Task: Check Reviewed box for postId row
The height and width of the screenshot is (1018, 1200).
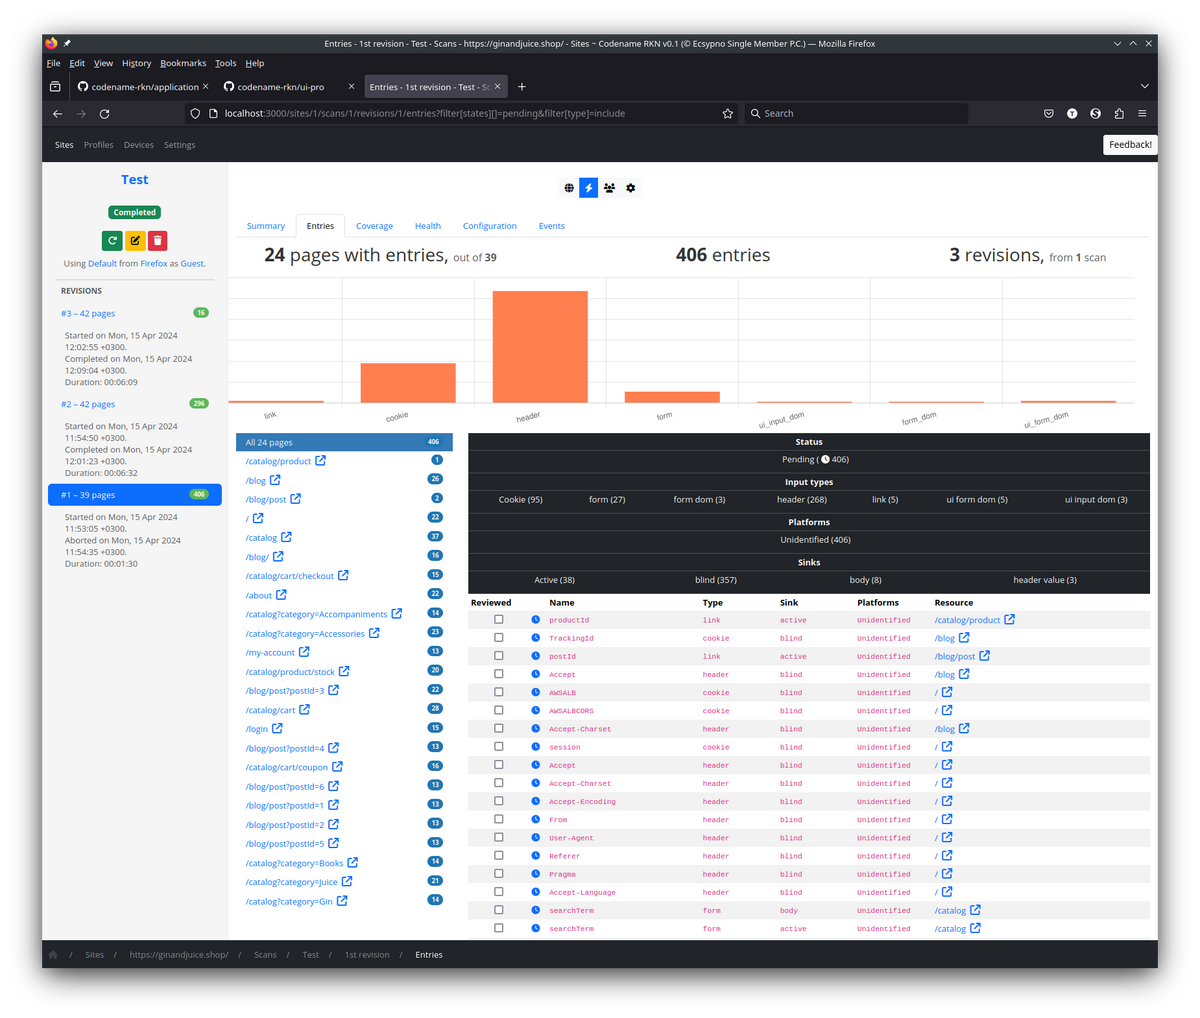Action: pyautogui.click(x=499, y=656)
